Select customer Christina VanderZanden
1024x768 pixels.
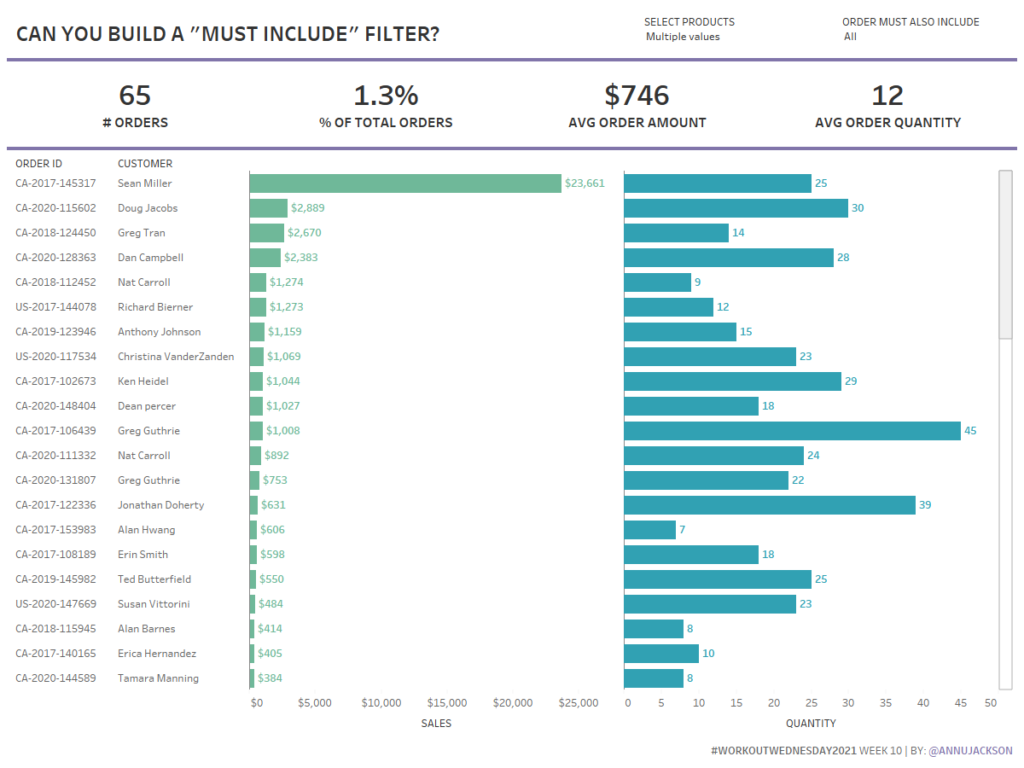175,356
